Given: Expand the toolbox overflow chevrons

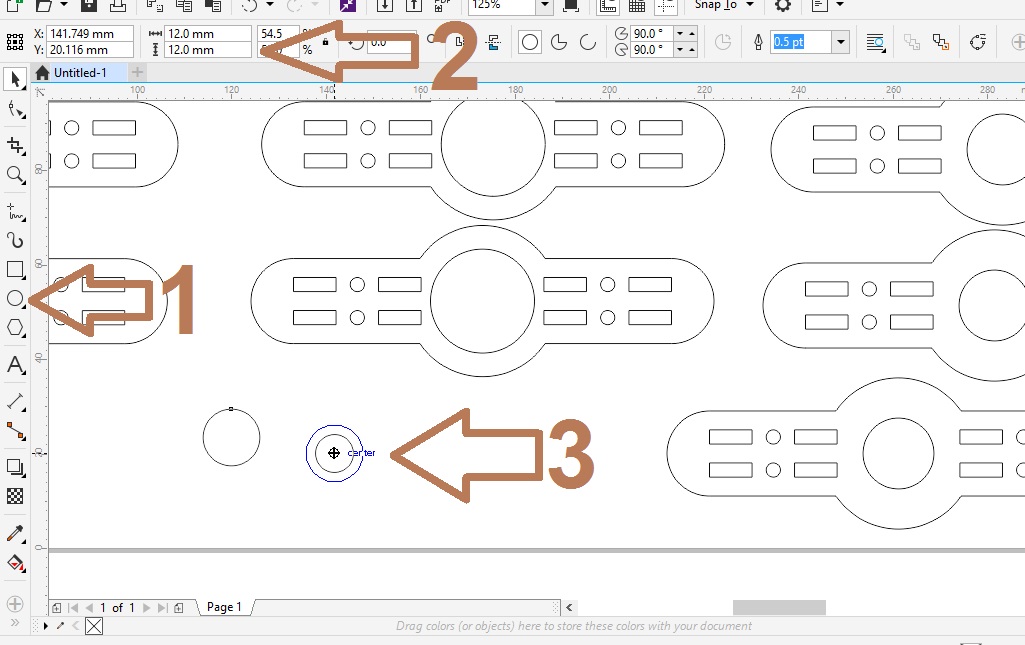Looking at the screenshot, I should click(x=15, y=623).
